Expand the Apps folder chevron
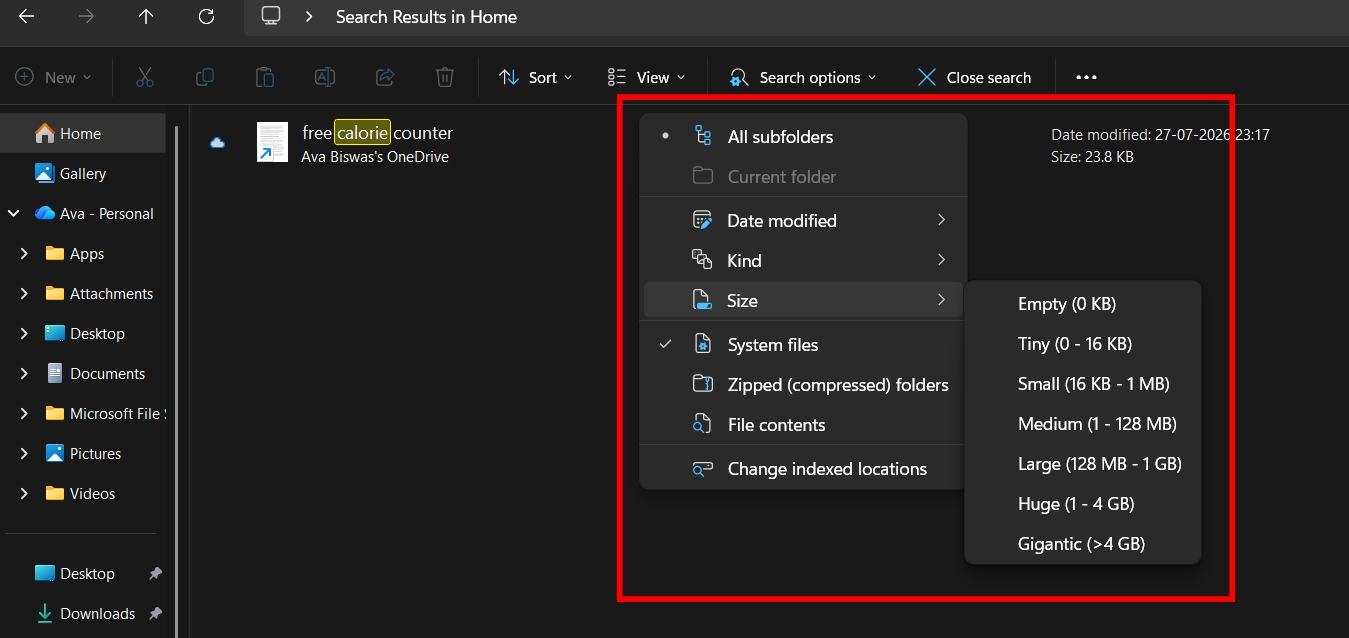Image resolution: width=1349 pixels, height=638 pixels. tap(24, 254)
